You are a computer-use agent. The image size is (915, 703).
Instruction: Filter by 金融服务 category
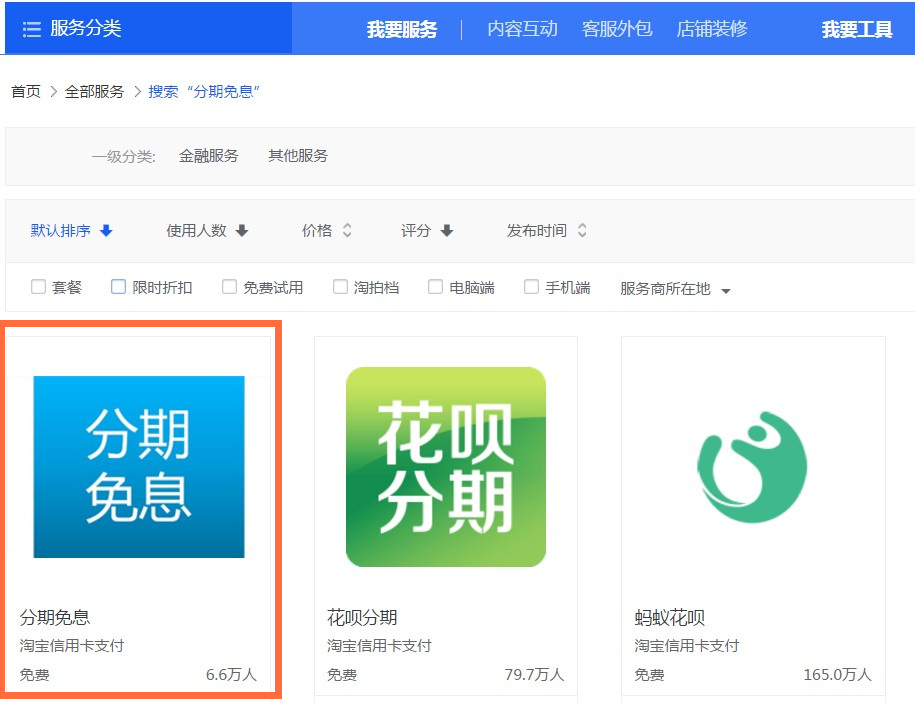pos(208,156)
